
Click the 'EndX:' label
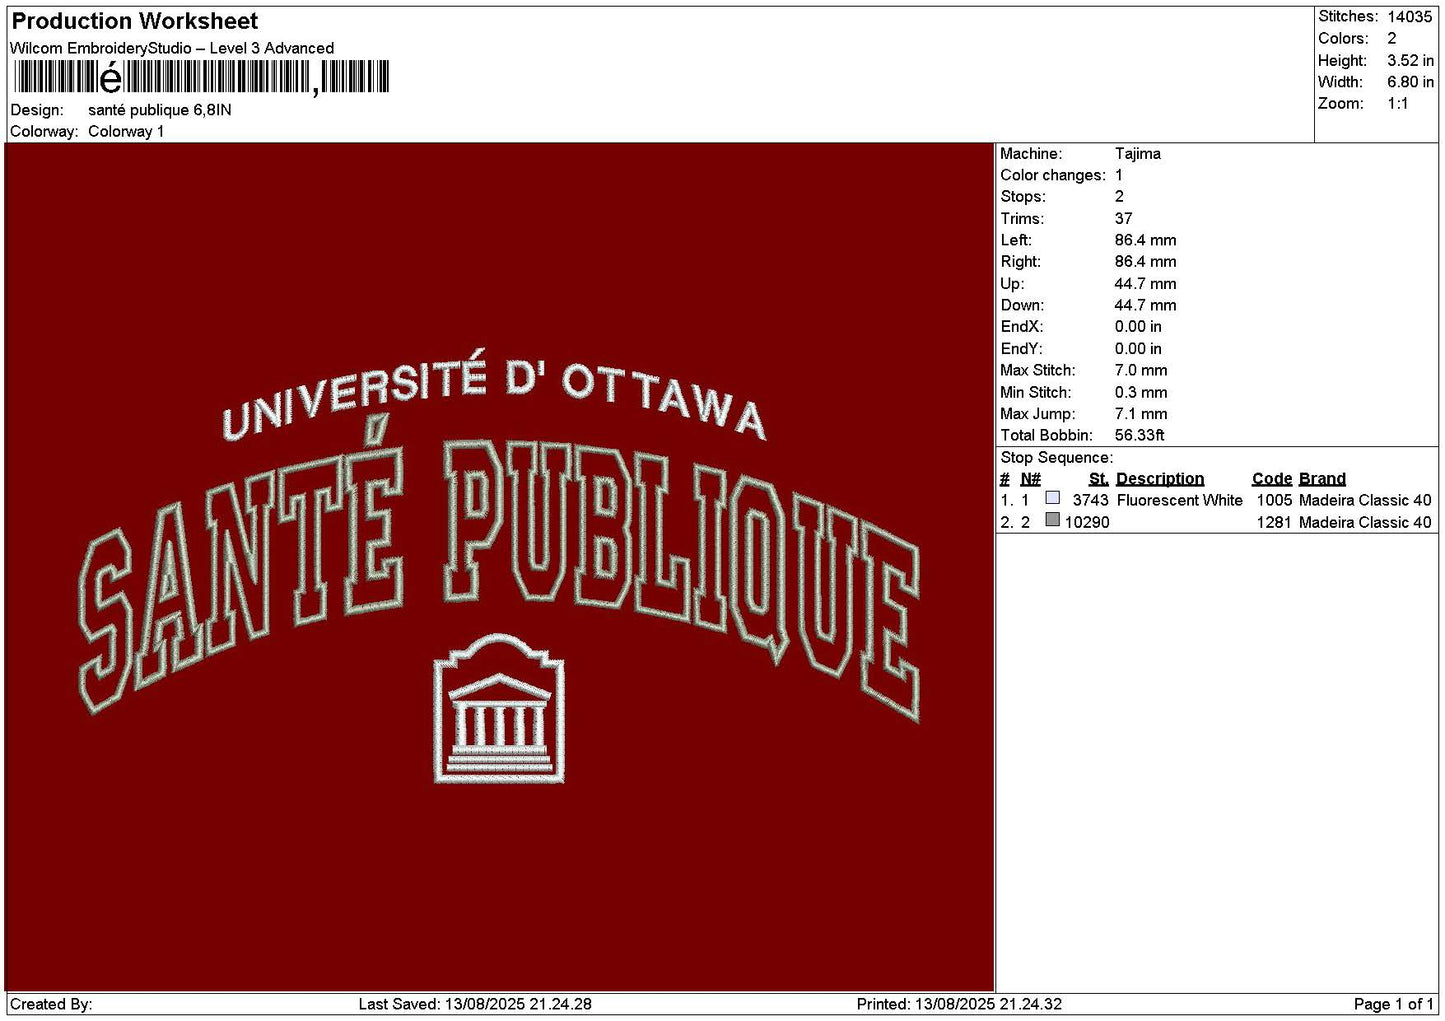tap(1022, 327)
